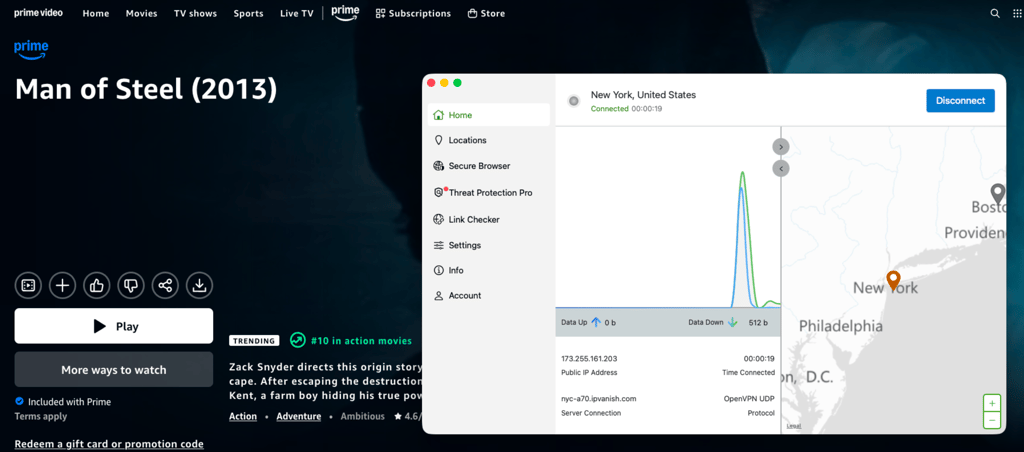Open Locations in the IPVanish sidebar

(488, 140)
